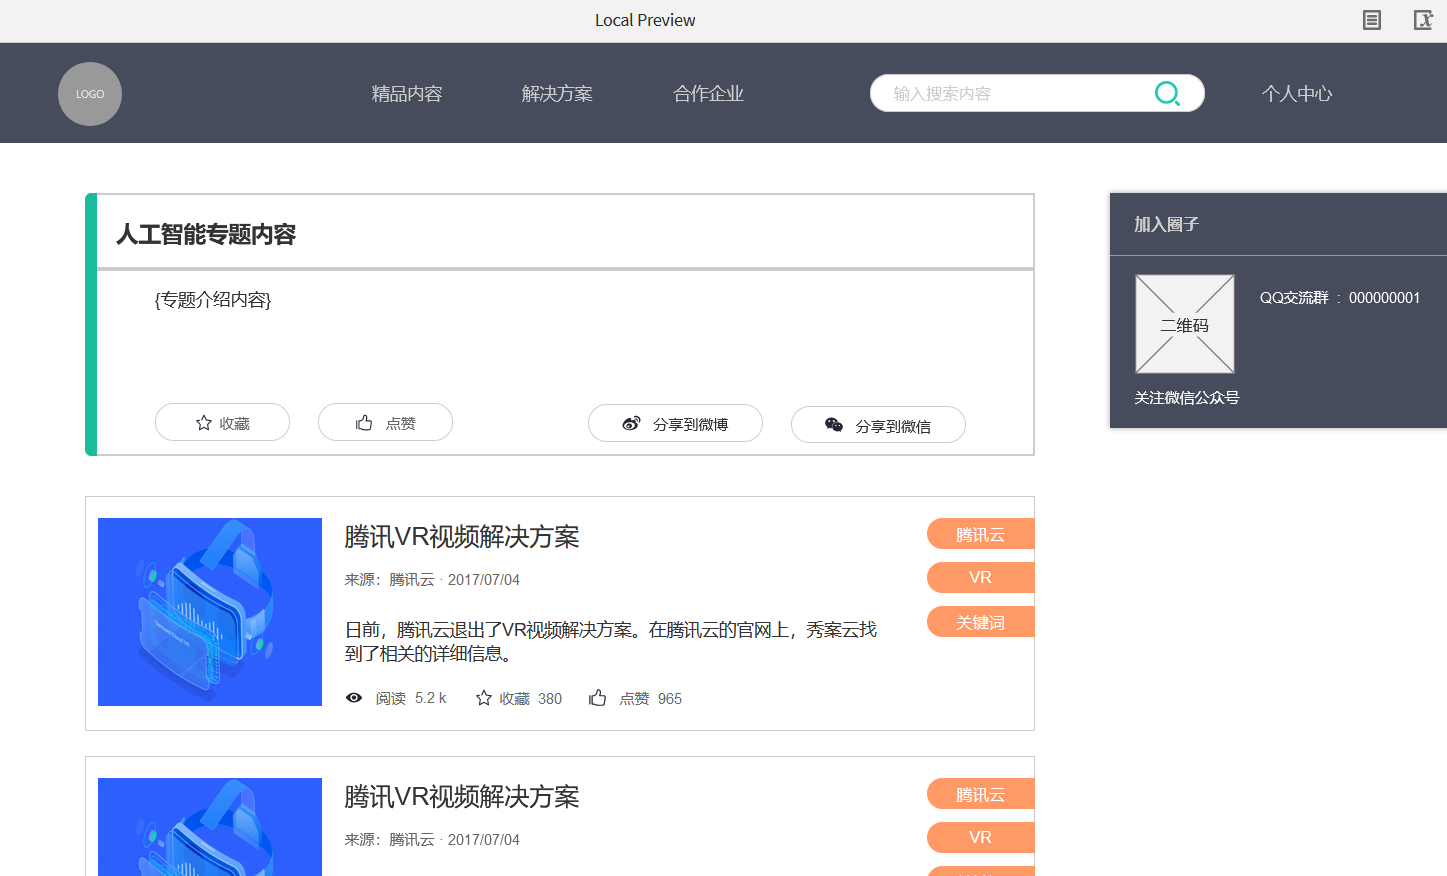The width and height of the screenshot is (1447, 876).
Task: Click the 点赞 button in topic card
Action: pyautogui.click(x=385, y=422)
